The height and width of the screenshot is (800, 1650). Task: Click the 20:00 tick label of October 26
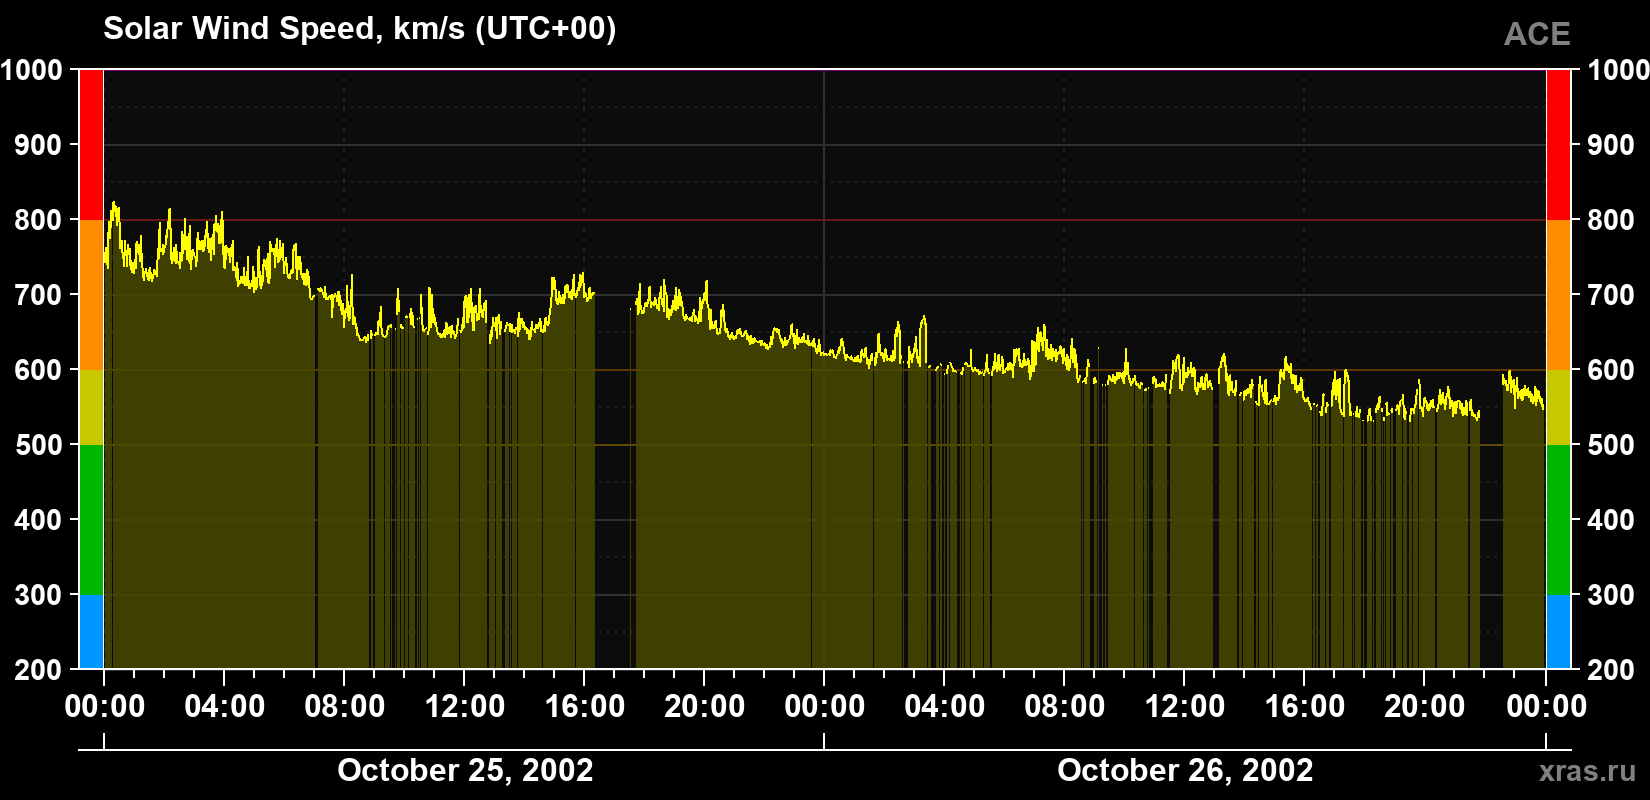tap(1424, 707)
